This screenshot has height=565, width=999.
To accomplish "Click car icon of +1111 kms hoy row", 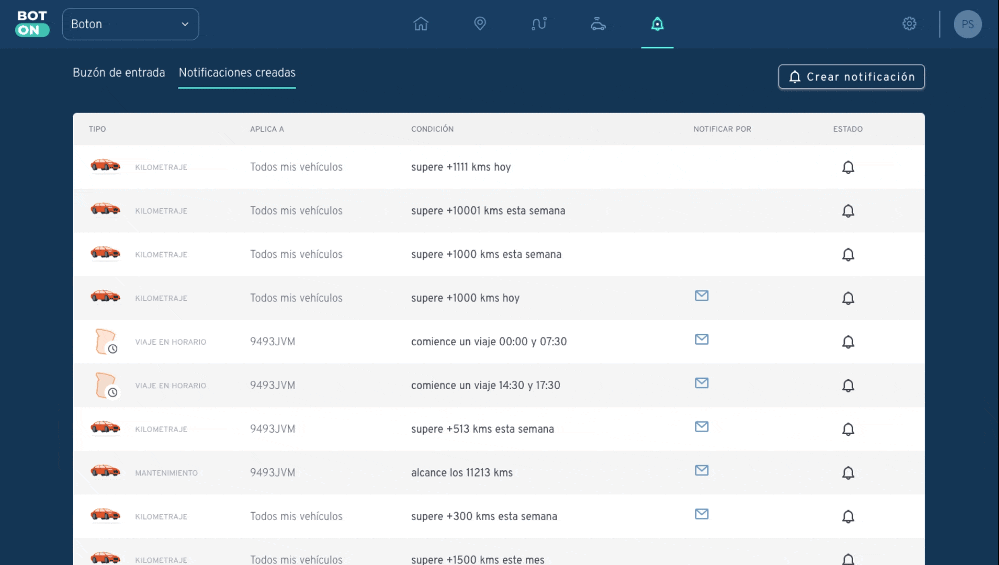I will tap(105, 166).
